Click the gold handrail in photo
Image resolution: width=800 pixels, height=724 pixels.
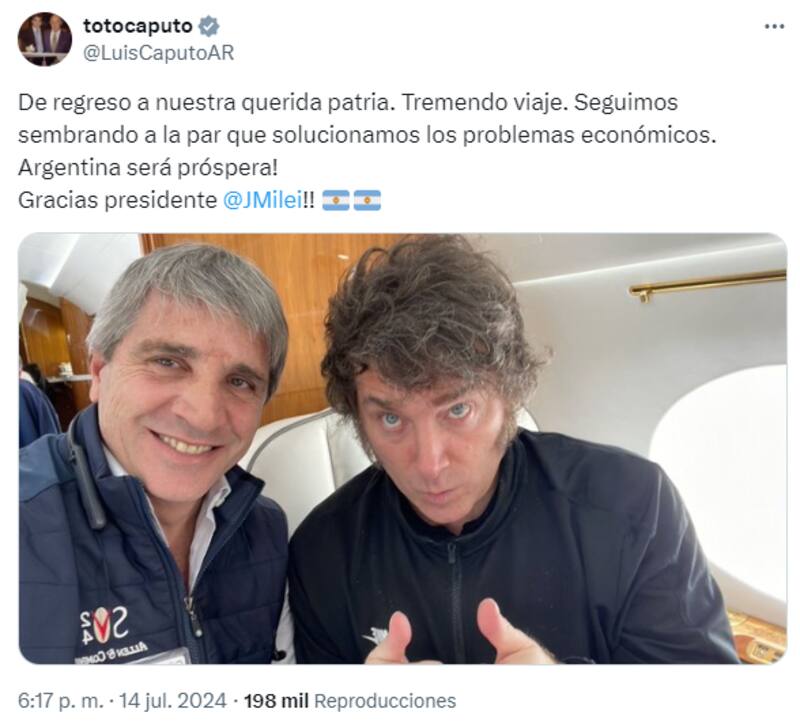tap(707, 284)
